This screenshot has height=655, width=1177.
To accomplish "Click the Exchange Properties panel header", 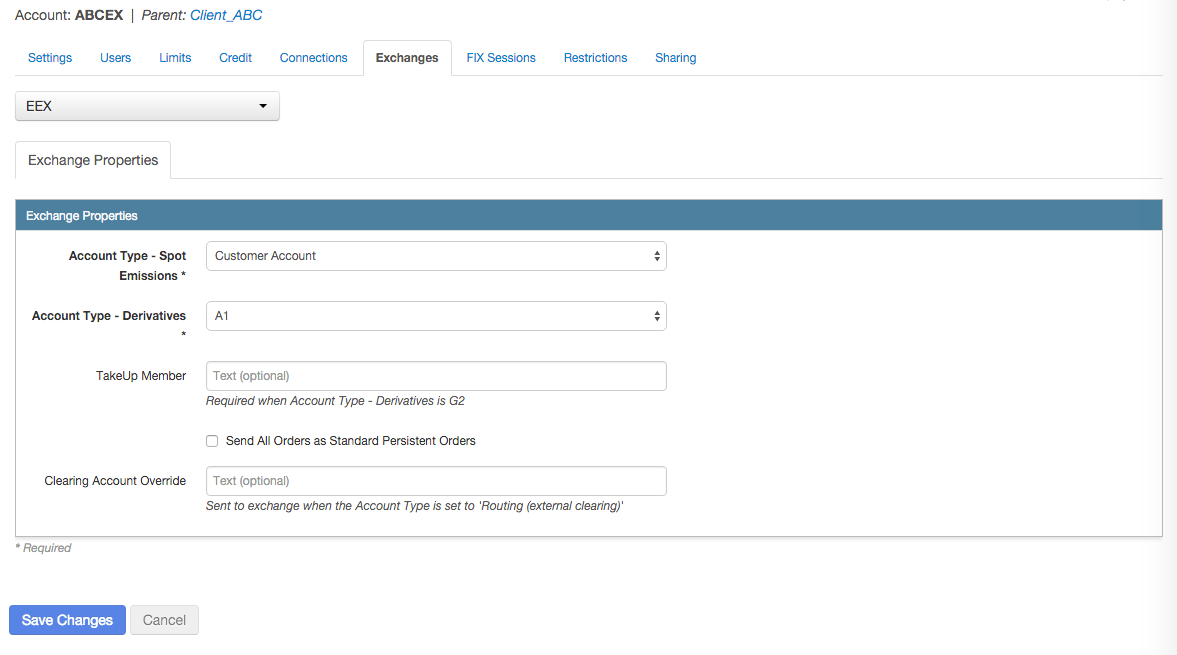I will click(588, 215).
